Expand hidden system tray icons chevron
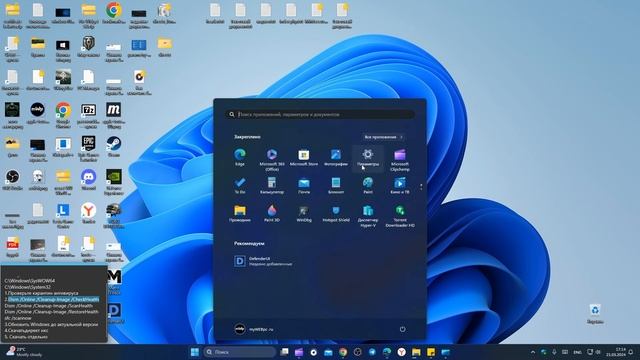Image resolution: width=640 pixels, height=360 pixels. pos(533,352)
